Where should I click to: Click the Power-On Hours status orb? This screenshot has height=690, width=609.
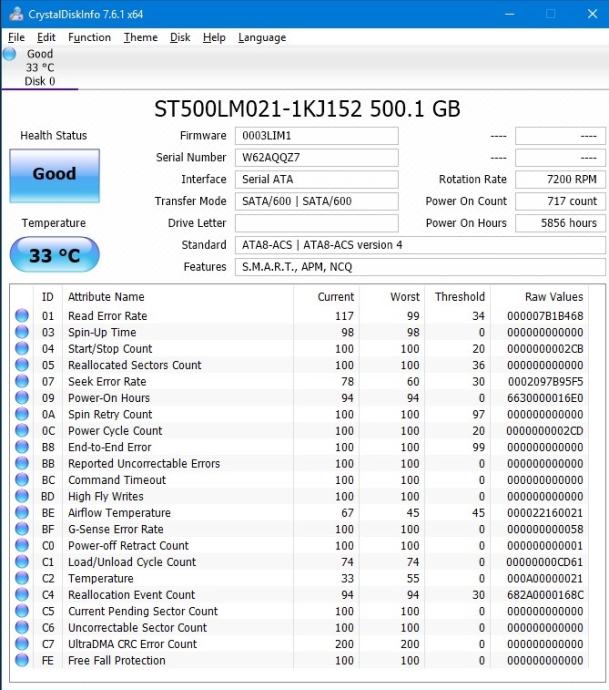coord(22,397)
